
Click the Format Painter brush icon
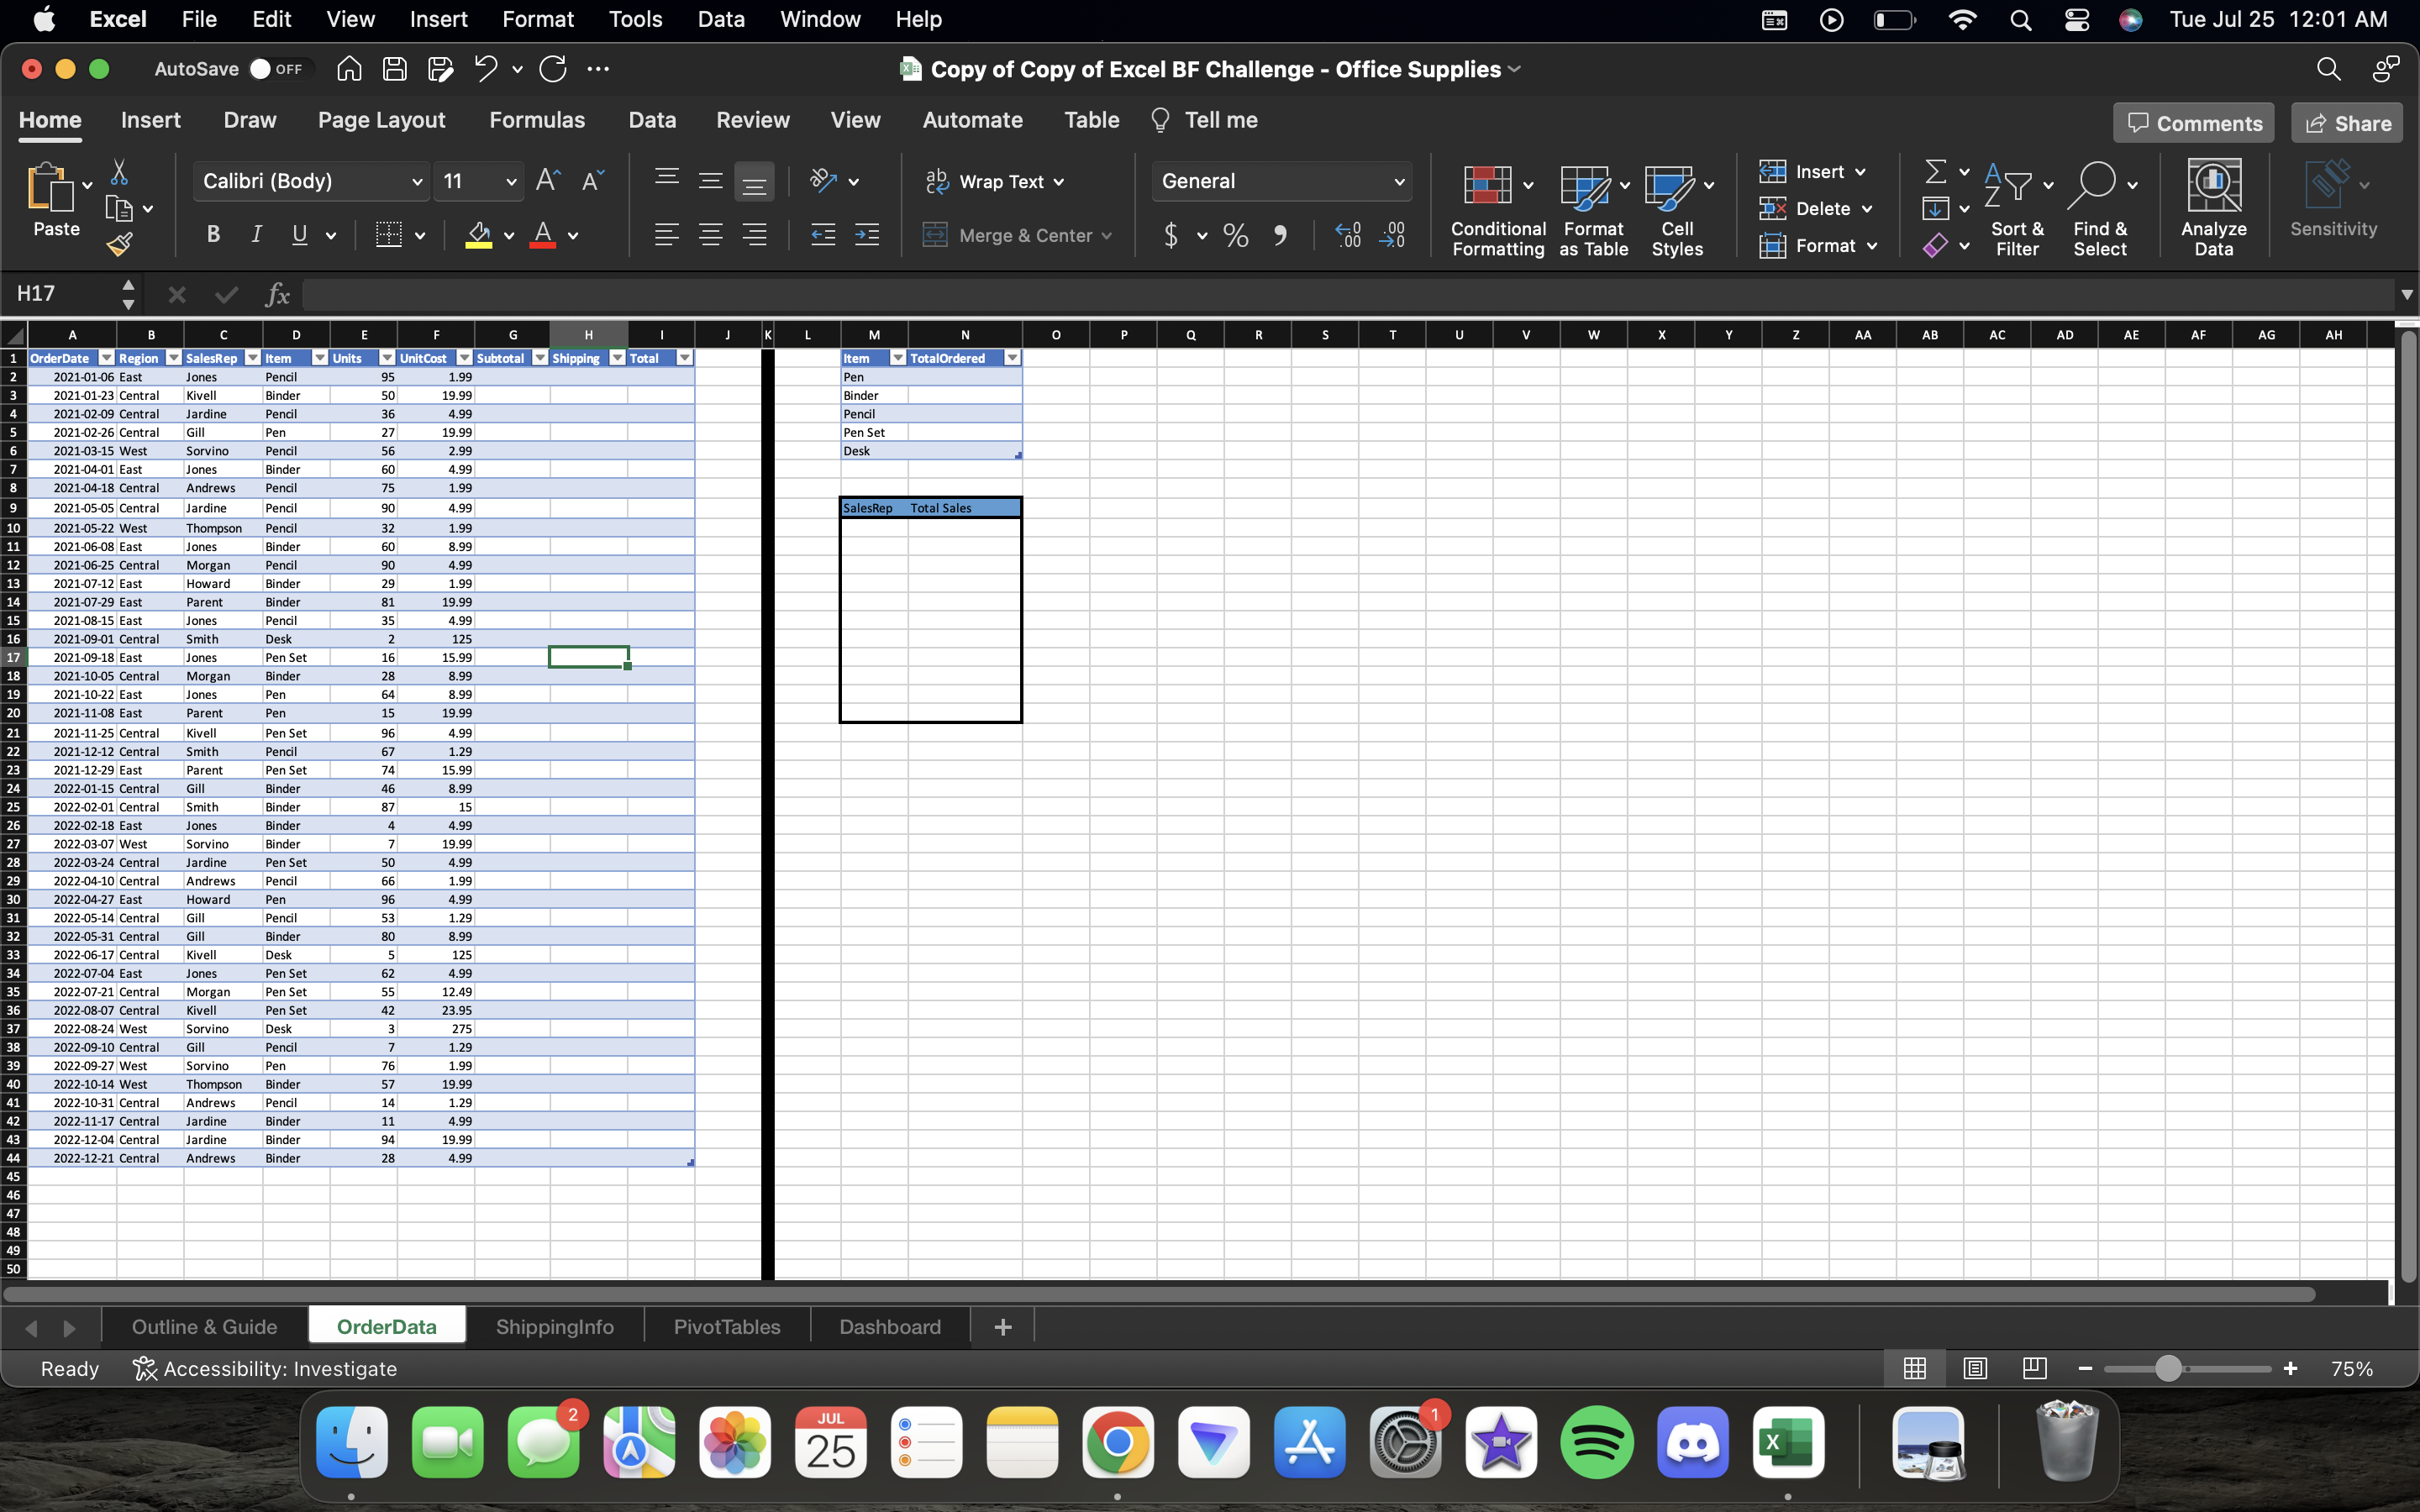point(119,244)
